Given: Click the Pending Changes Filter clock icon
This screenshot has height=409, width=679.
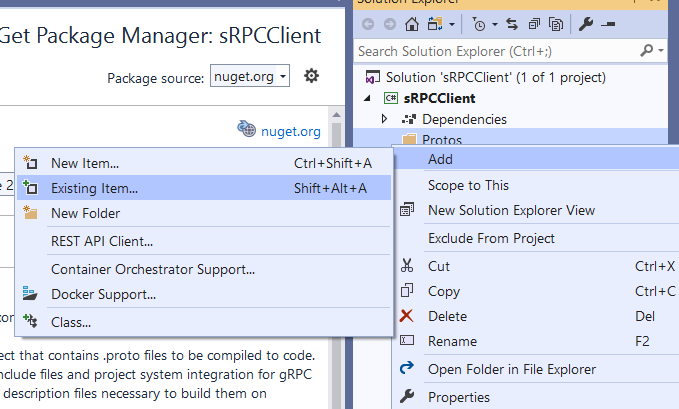Looking at the screenshot, I should point(479,24).
